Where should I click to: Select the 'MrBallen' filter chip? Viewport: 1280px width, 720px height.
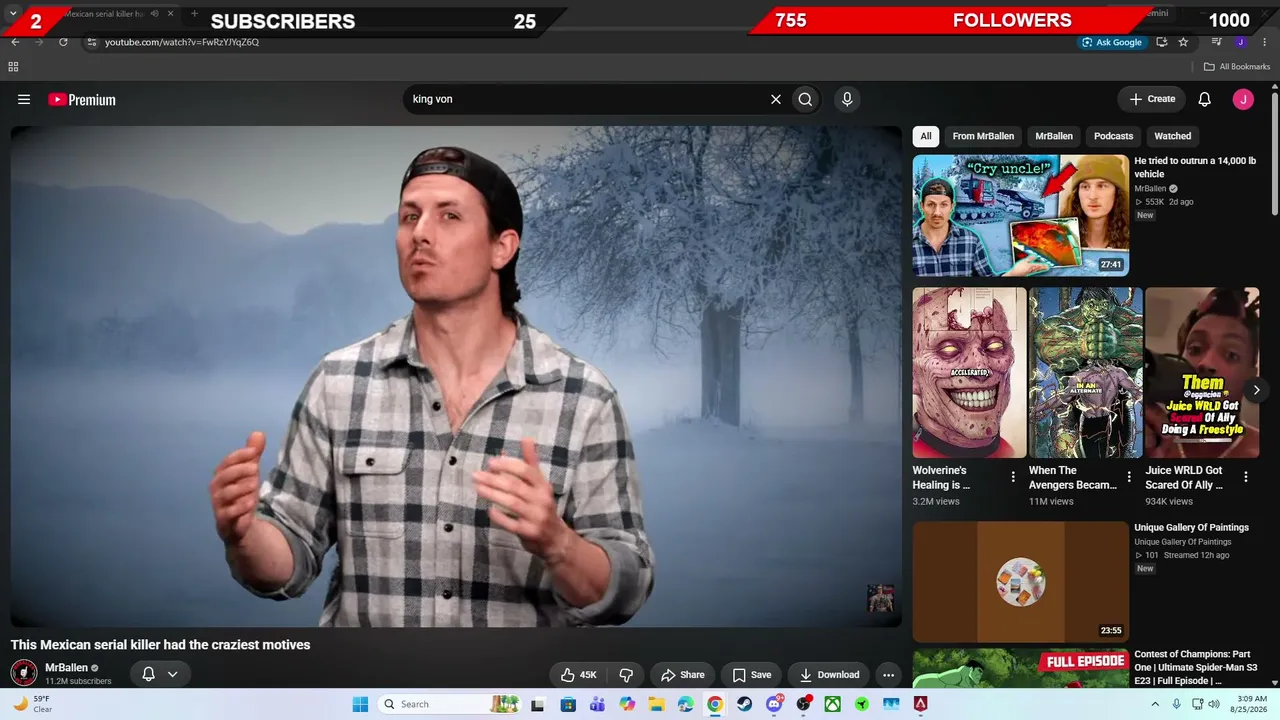pos(1054,136)
